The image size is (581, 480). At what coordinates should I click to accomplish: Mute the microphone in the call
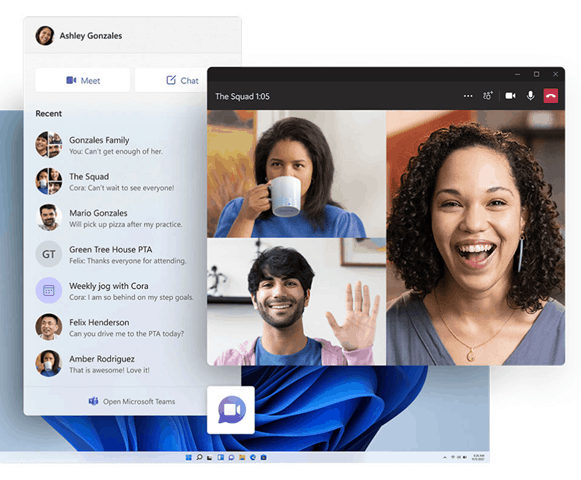[x=531, y=96]
